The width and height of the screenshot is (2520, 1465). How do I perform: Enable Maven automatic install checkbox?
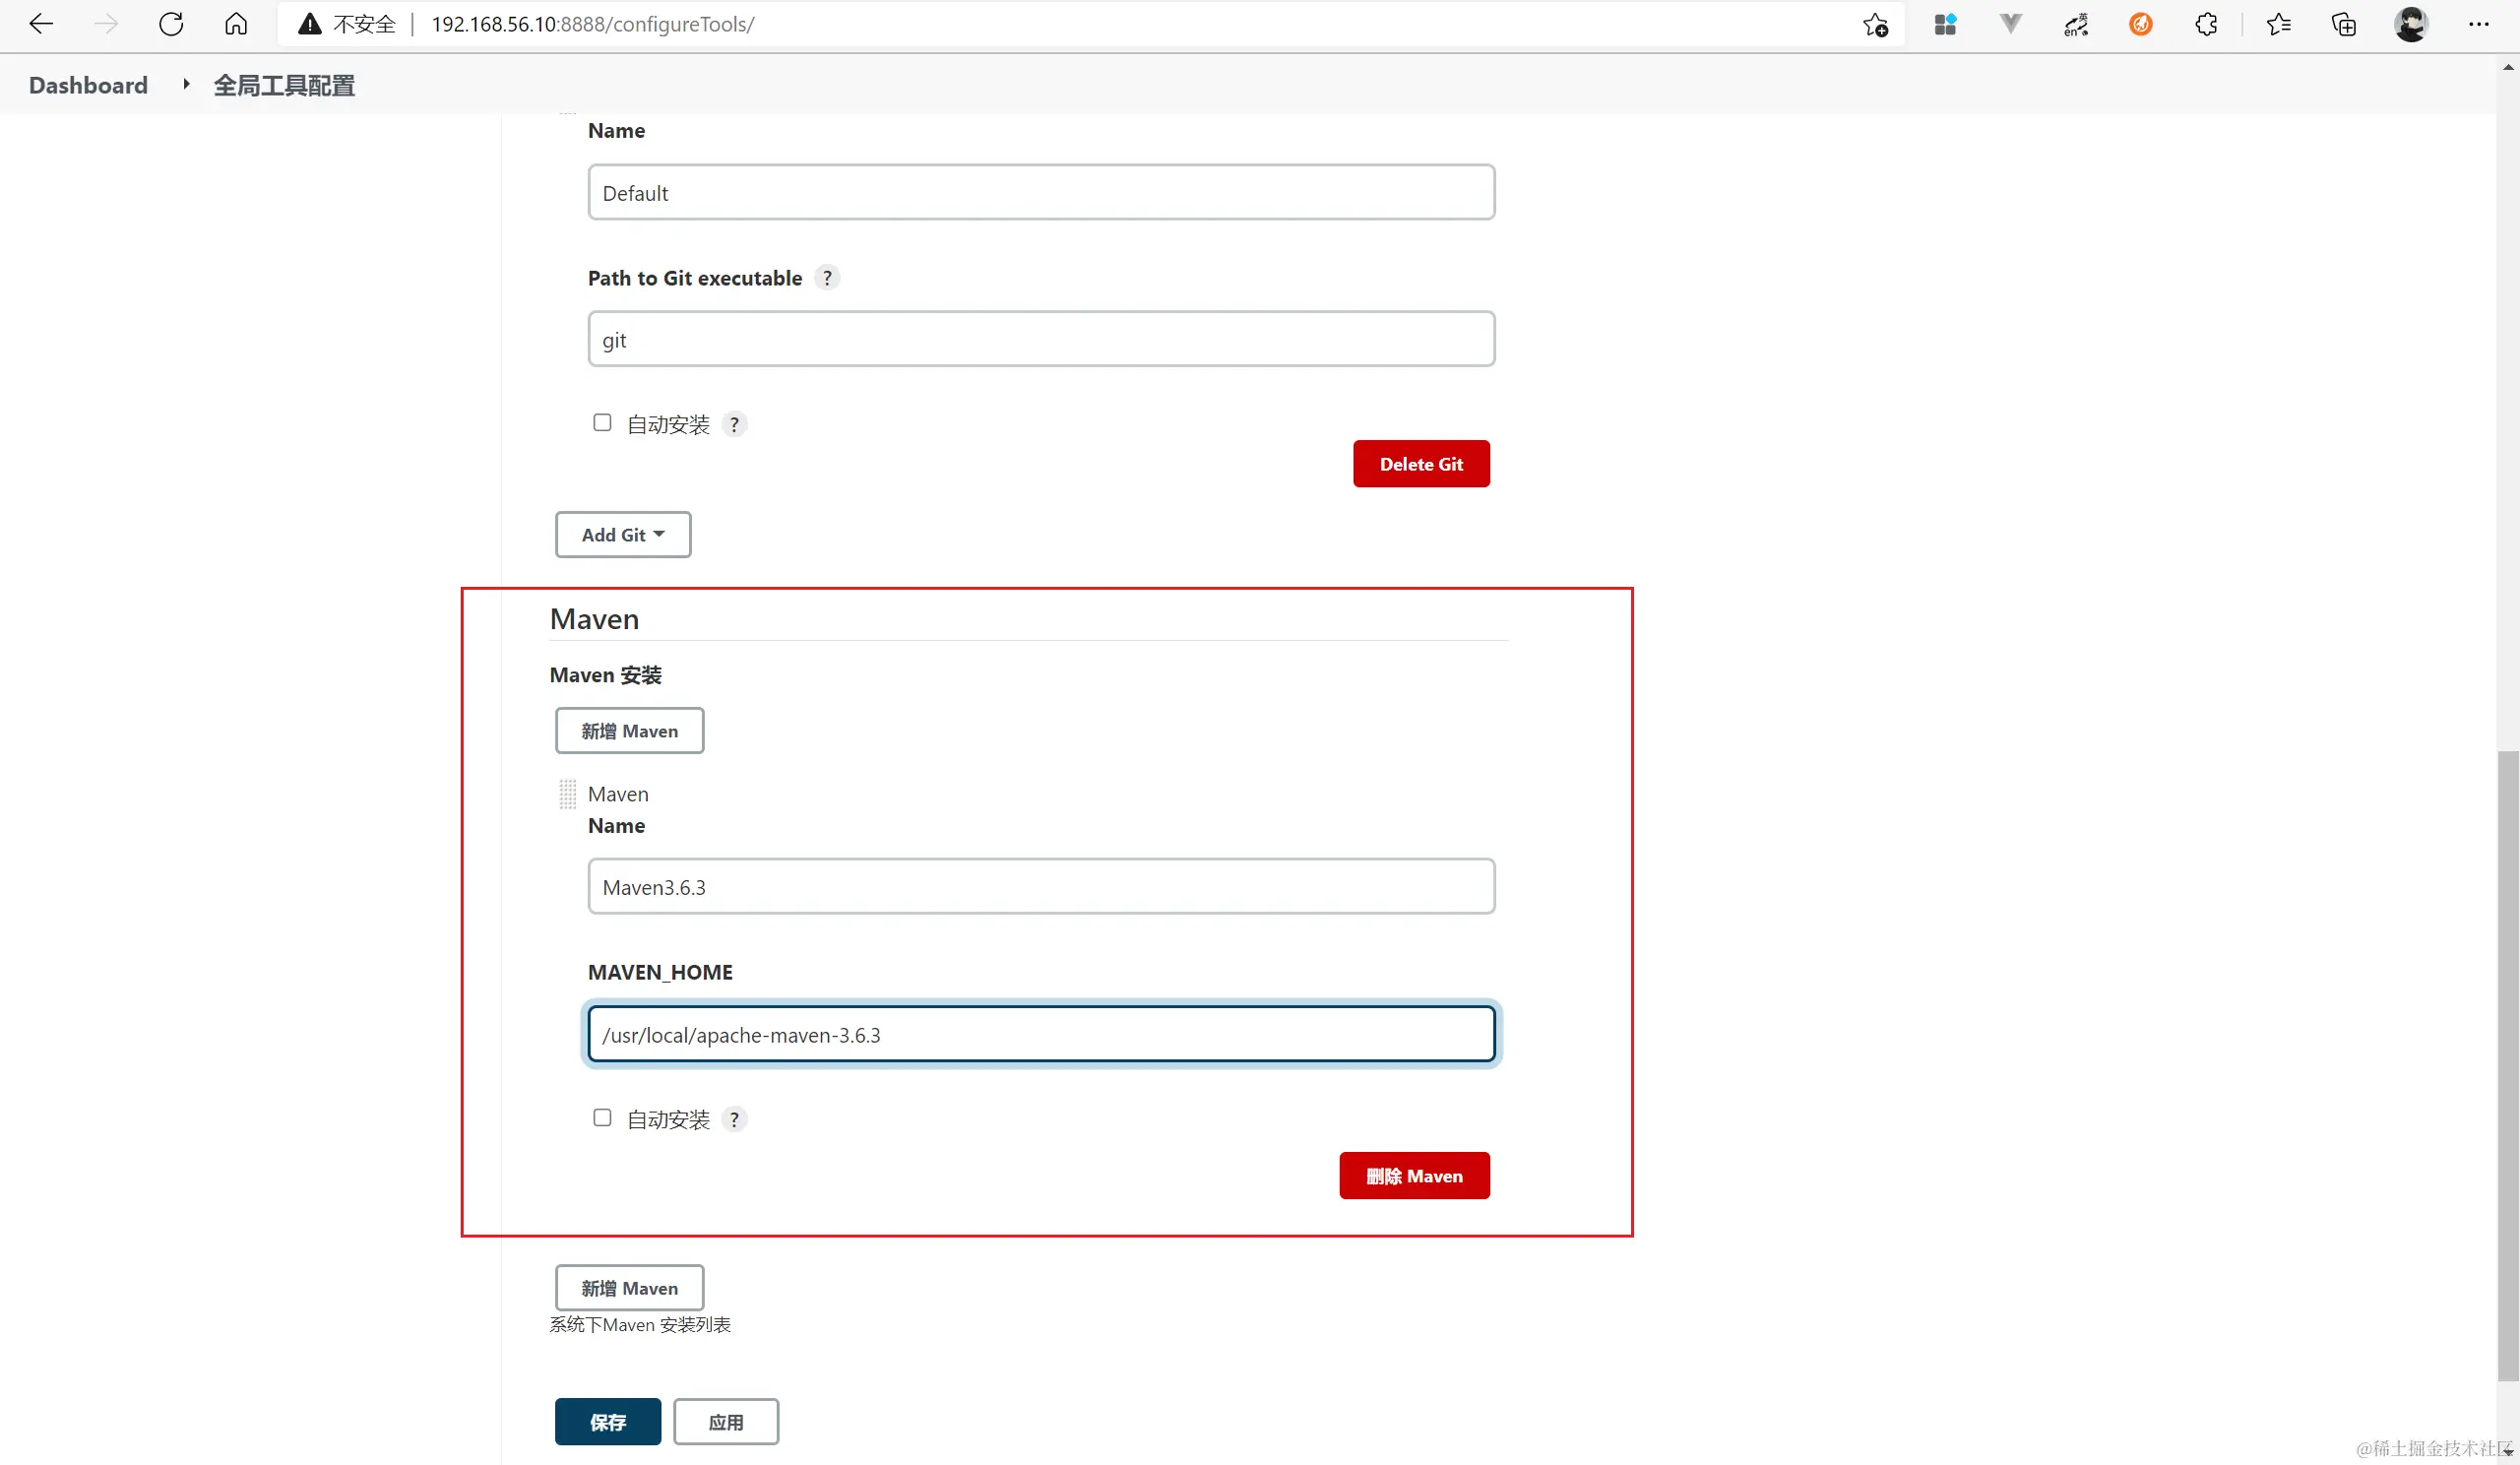tap(602, 1118)
